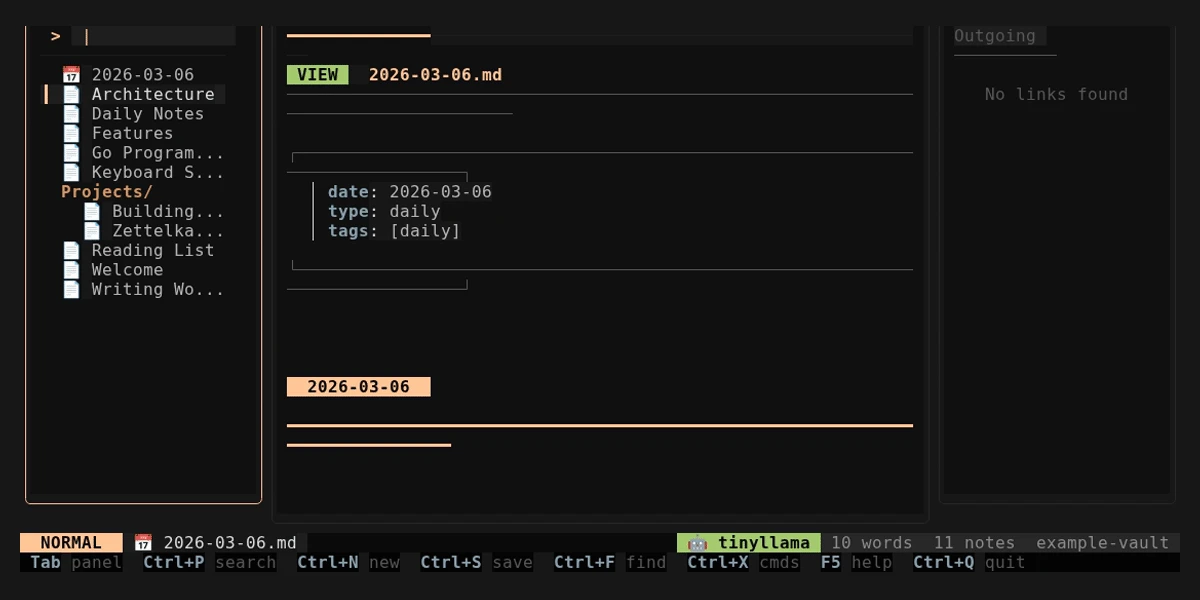The height and width of the screenshot is (600, 1200).
Task: Click the 10 words count
Action: tap(872, 543)
